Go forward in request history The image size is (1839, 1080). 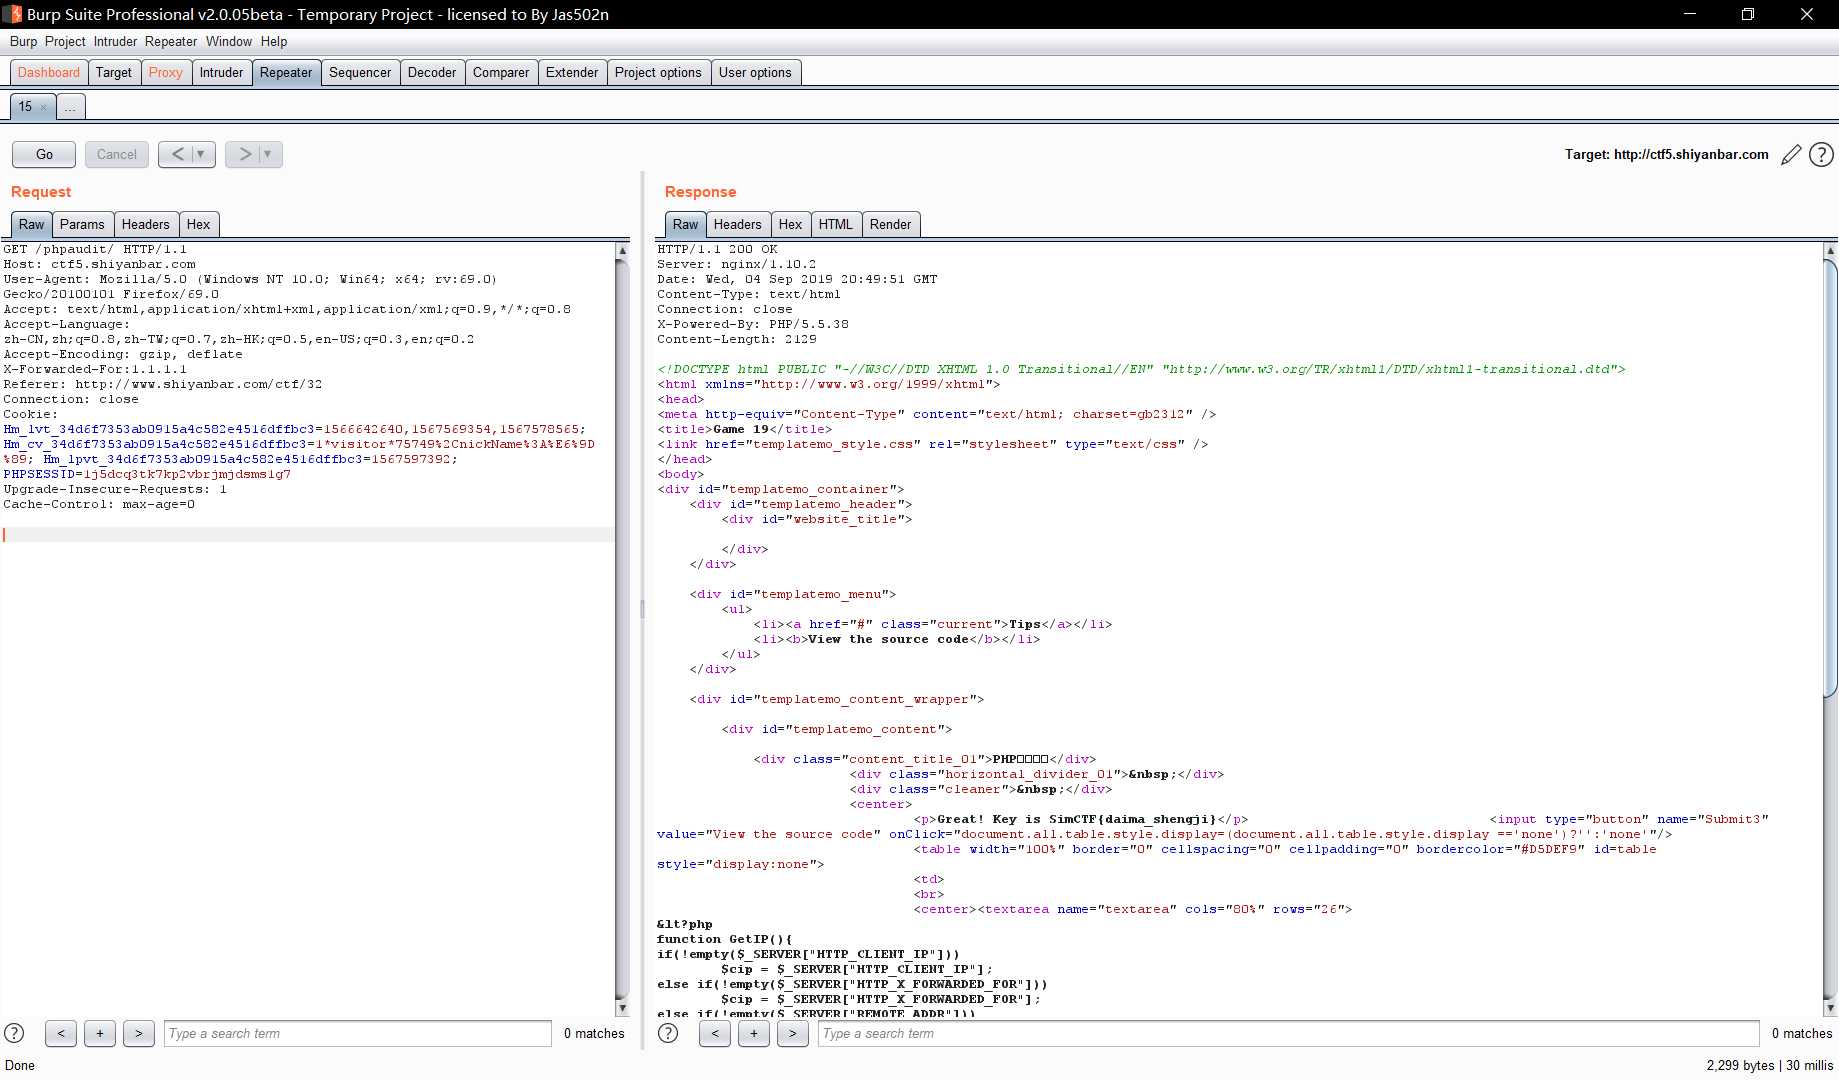click(244, 154)
